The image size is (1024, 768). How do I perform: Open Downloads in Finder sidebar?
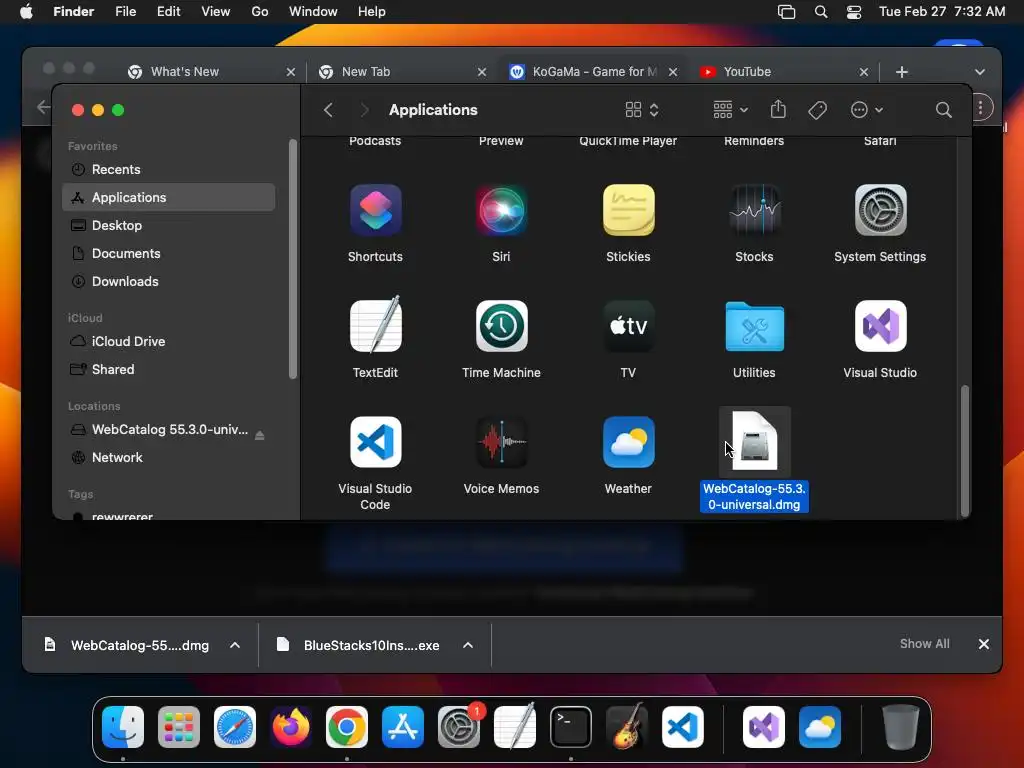[x=168, y=281]
